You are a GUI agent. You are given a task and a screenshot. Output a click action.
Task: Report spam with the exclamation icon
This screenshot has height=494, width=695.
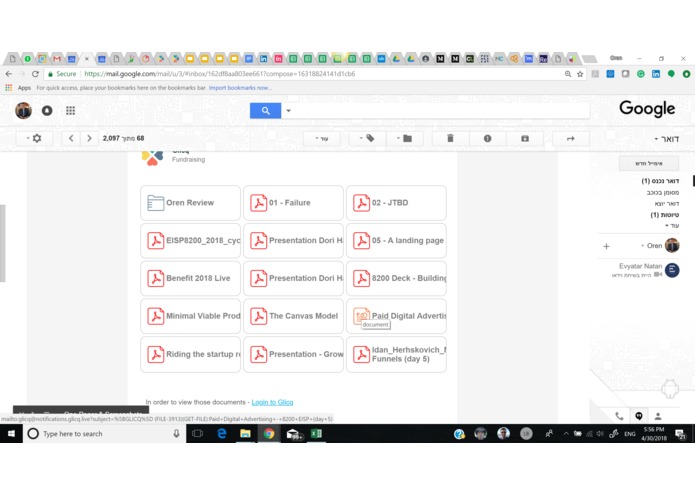[488, 139]
